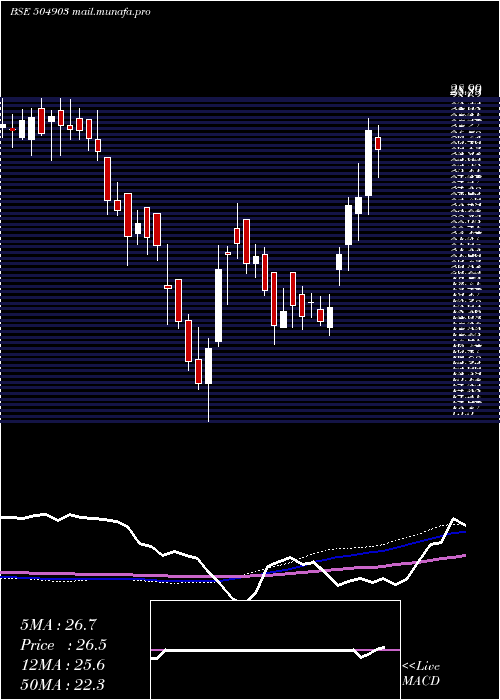The width and height of the screenshot is (500, 700).
Task: Click the '<<Live MACD' label
Action: pos(421,674)
